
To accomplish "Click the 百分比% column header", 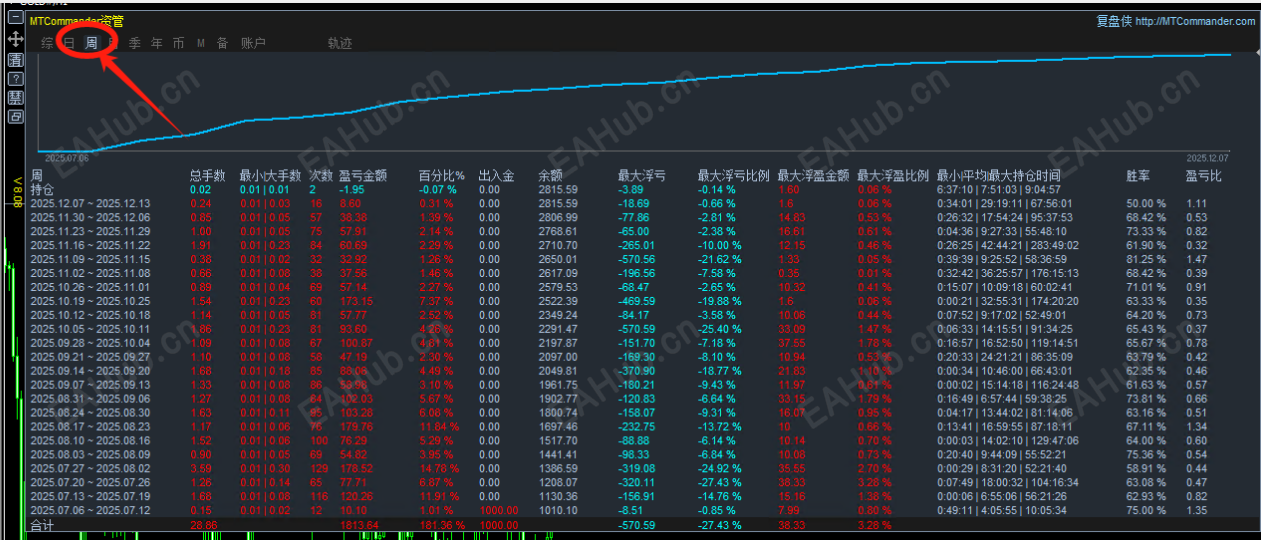I will (x=441, y=176).
